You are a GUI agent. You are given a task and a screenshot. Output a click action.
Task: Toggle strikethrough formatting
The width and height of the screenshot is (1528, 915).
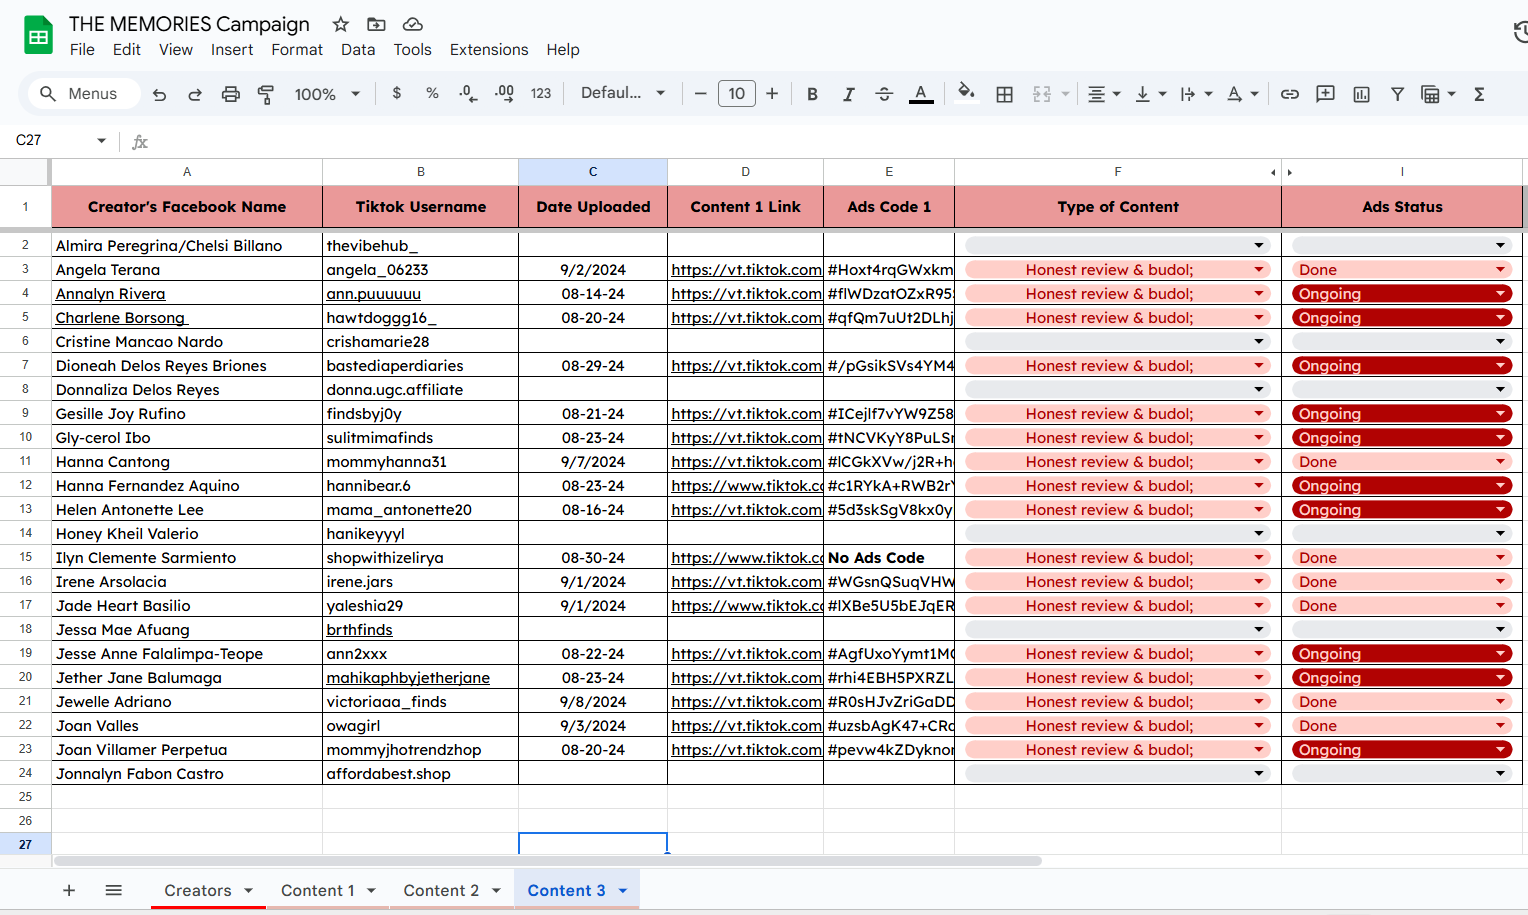point(884,94)
